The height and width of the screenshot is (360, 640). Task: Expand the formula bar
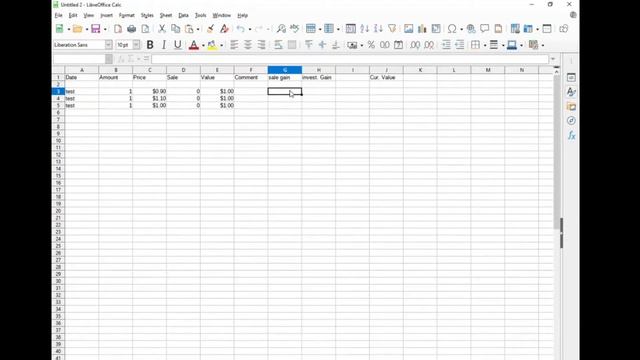click(x=553, y=59)
